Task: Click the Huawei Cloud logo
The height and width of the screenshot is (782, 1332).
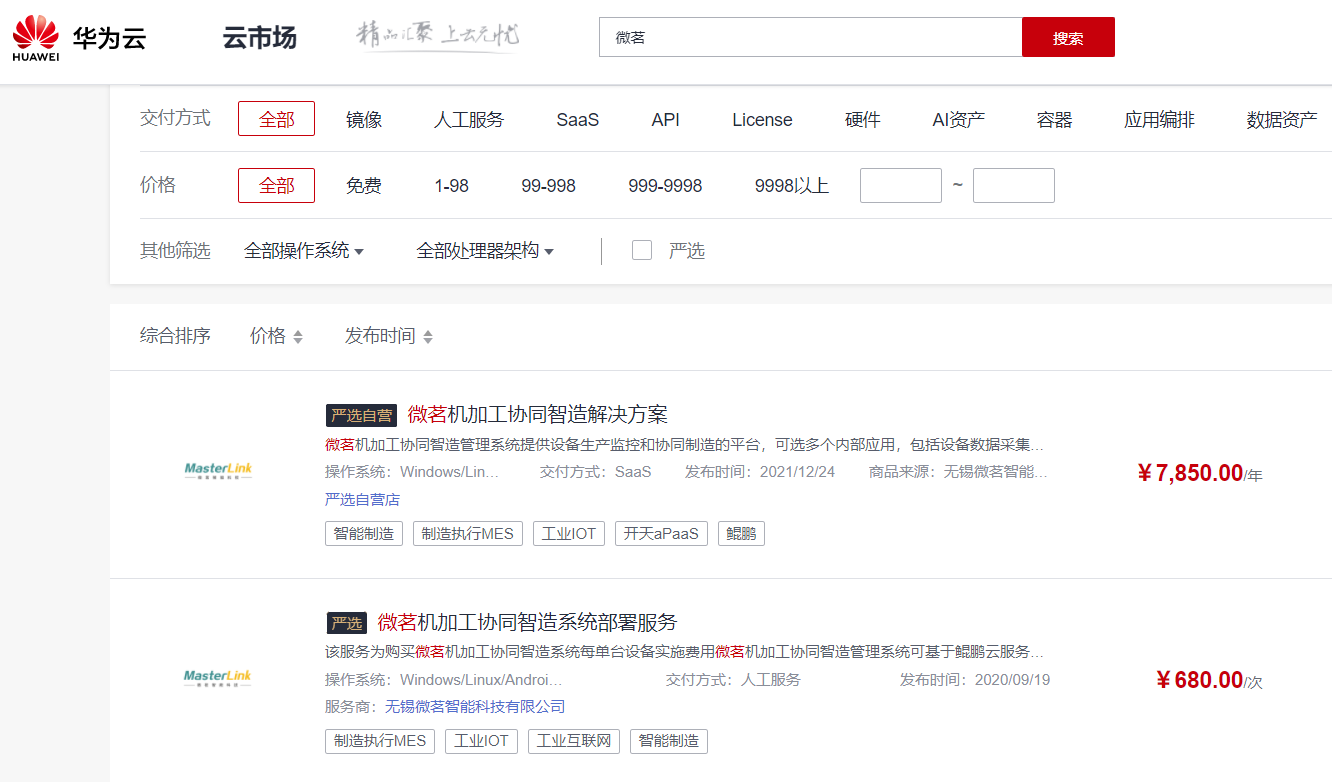Action: coord(79,38)
